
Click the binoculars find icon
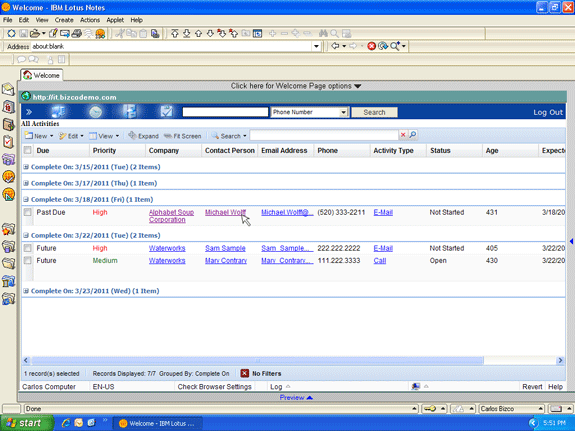tap(323, 34)
